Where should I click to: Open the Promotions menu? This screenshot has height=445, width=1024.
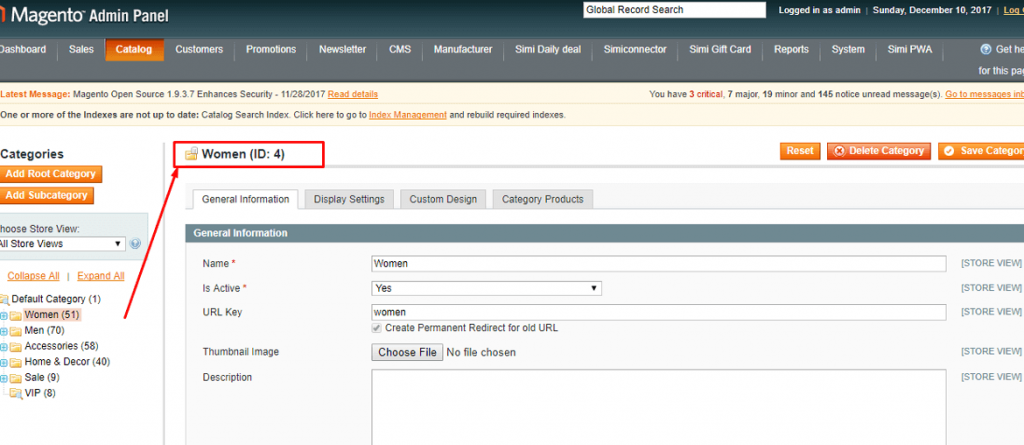(x=271, y=50)
